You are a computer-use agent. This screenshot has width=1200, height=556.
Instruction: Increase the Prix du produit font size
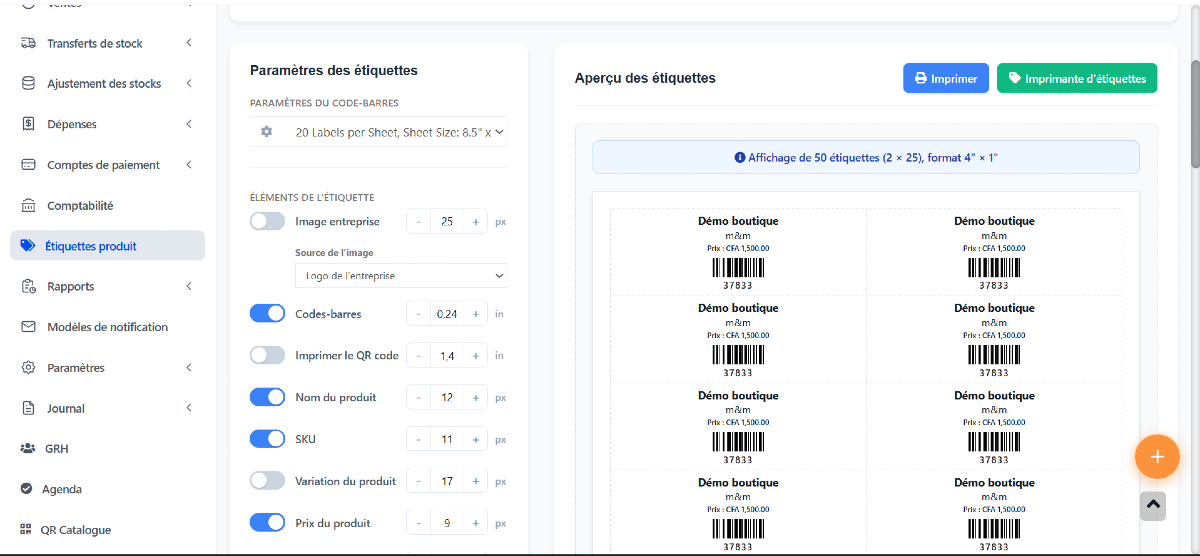pos(476,523)
